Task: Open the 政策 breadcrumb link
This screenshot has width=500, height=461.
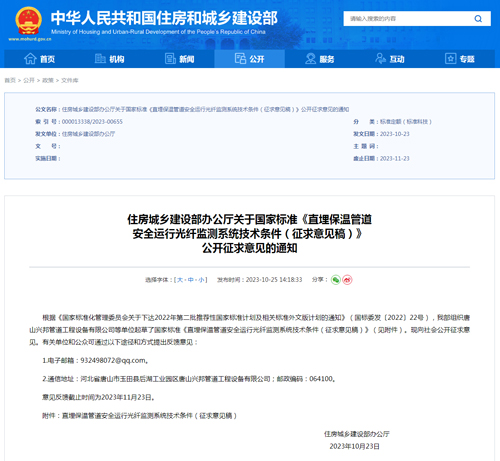Action: (x=48, y=80)
